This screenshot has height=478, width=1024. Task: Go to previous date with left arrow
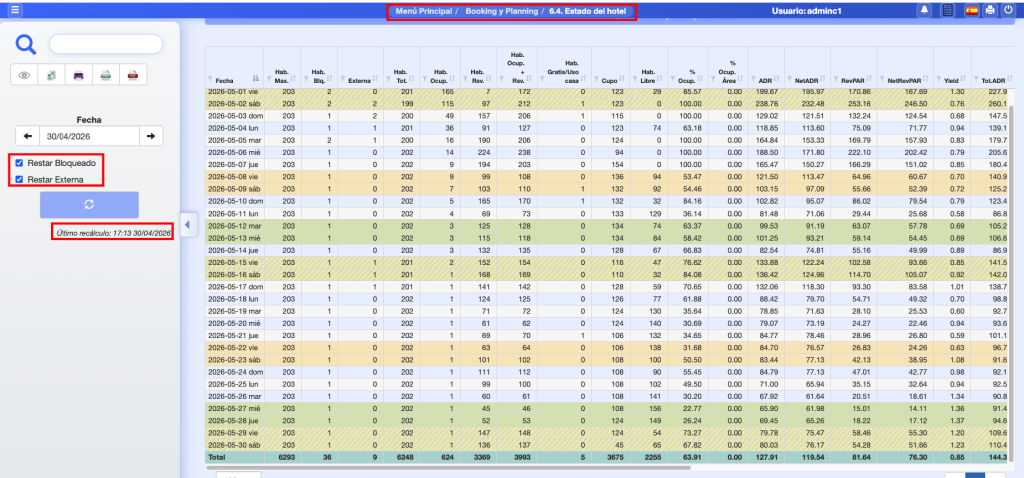[x=27, y=136]
